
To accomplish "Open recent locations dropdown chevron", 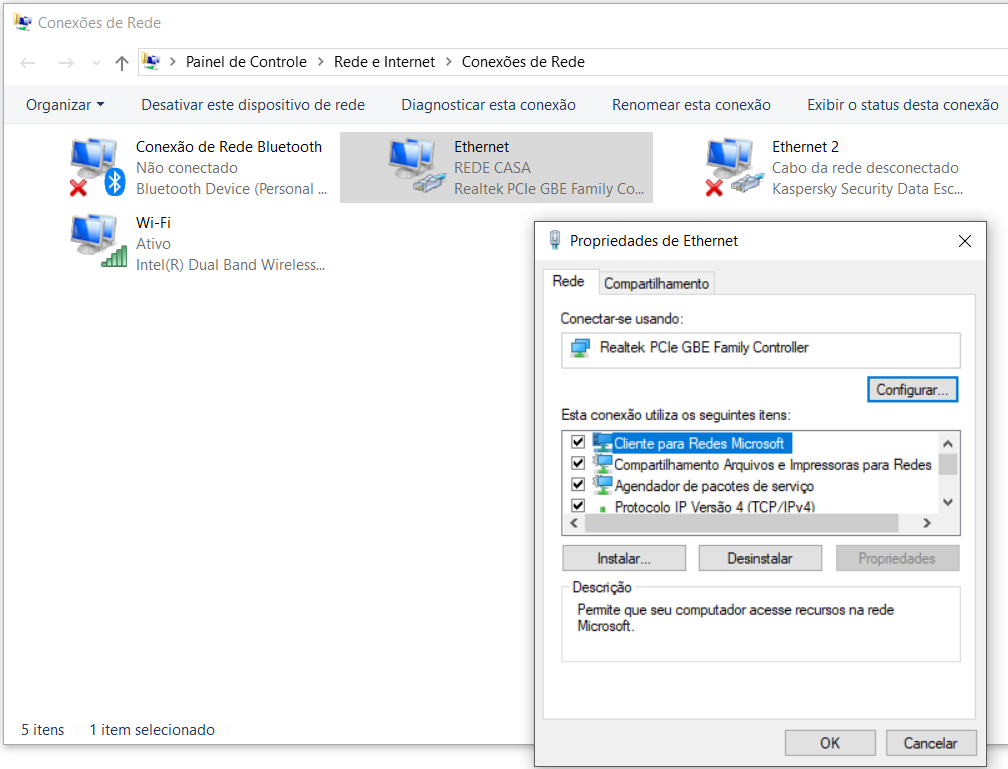I will click(96, 62).
